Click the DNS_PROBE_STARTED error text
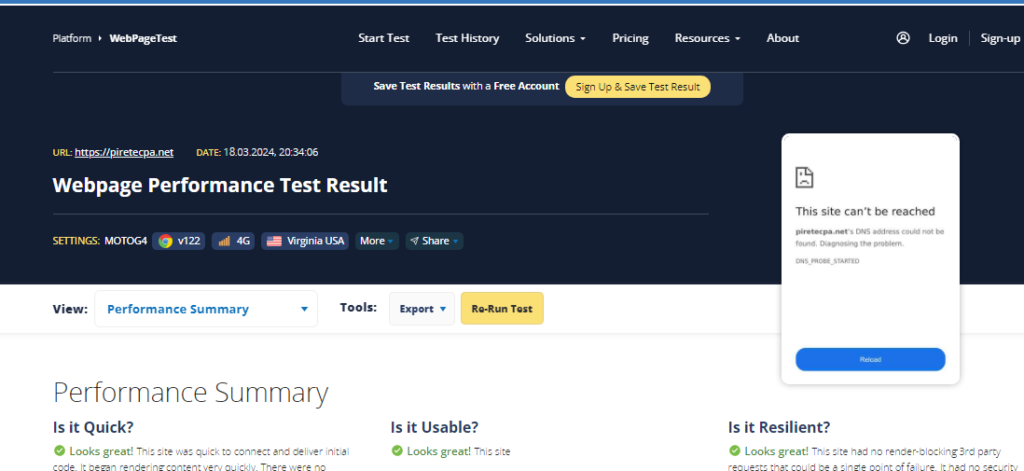The image size is (1024, 471). (827, 261)
